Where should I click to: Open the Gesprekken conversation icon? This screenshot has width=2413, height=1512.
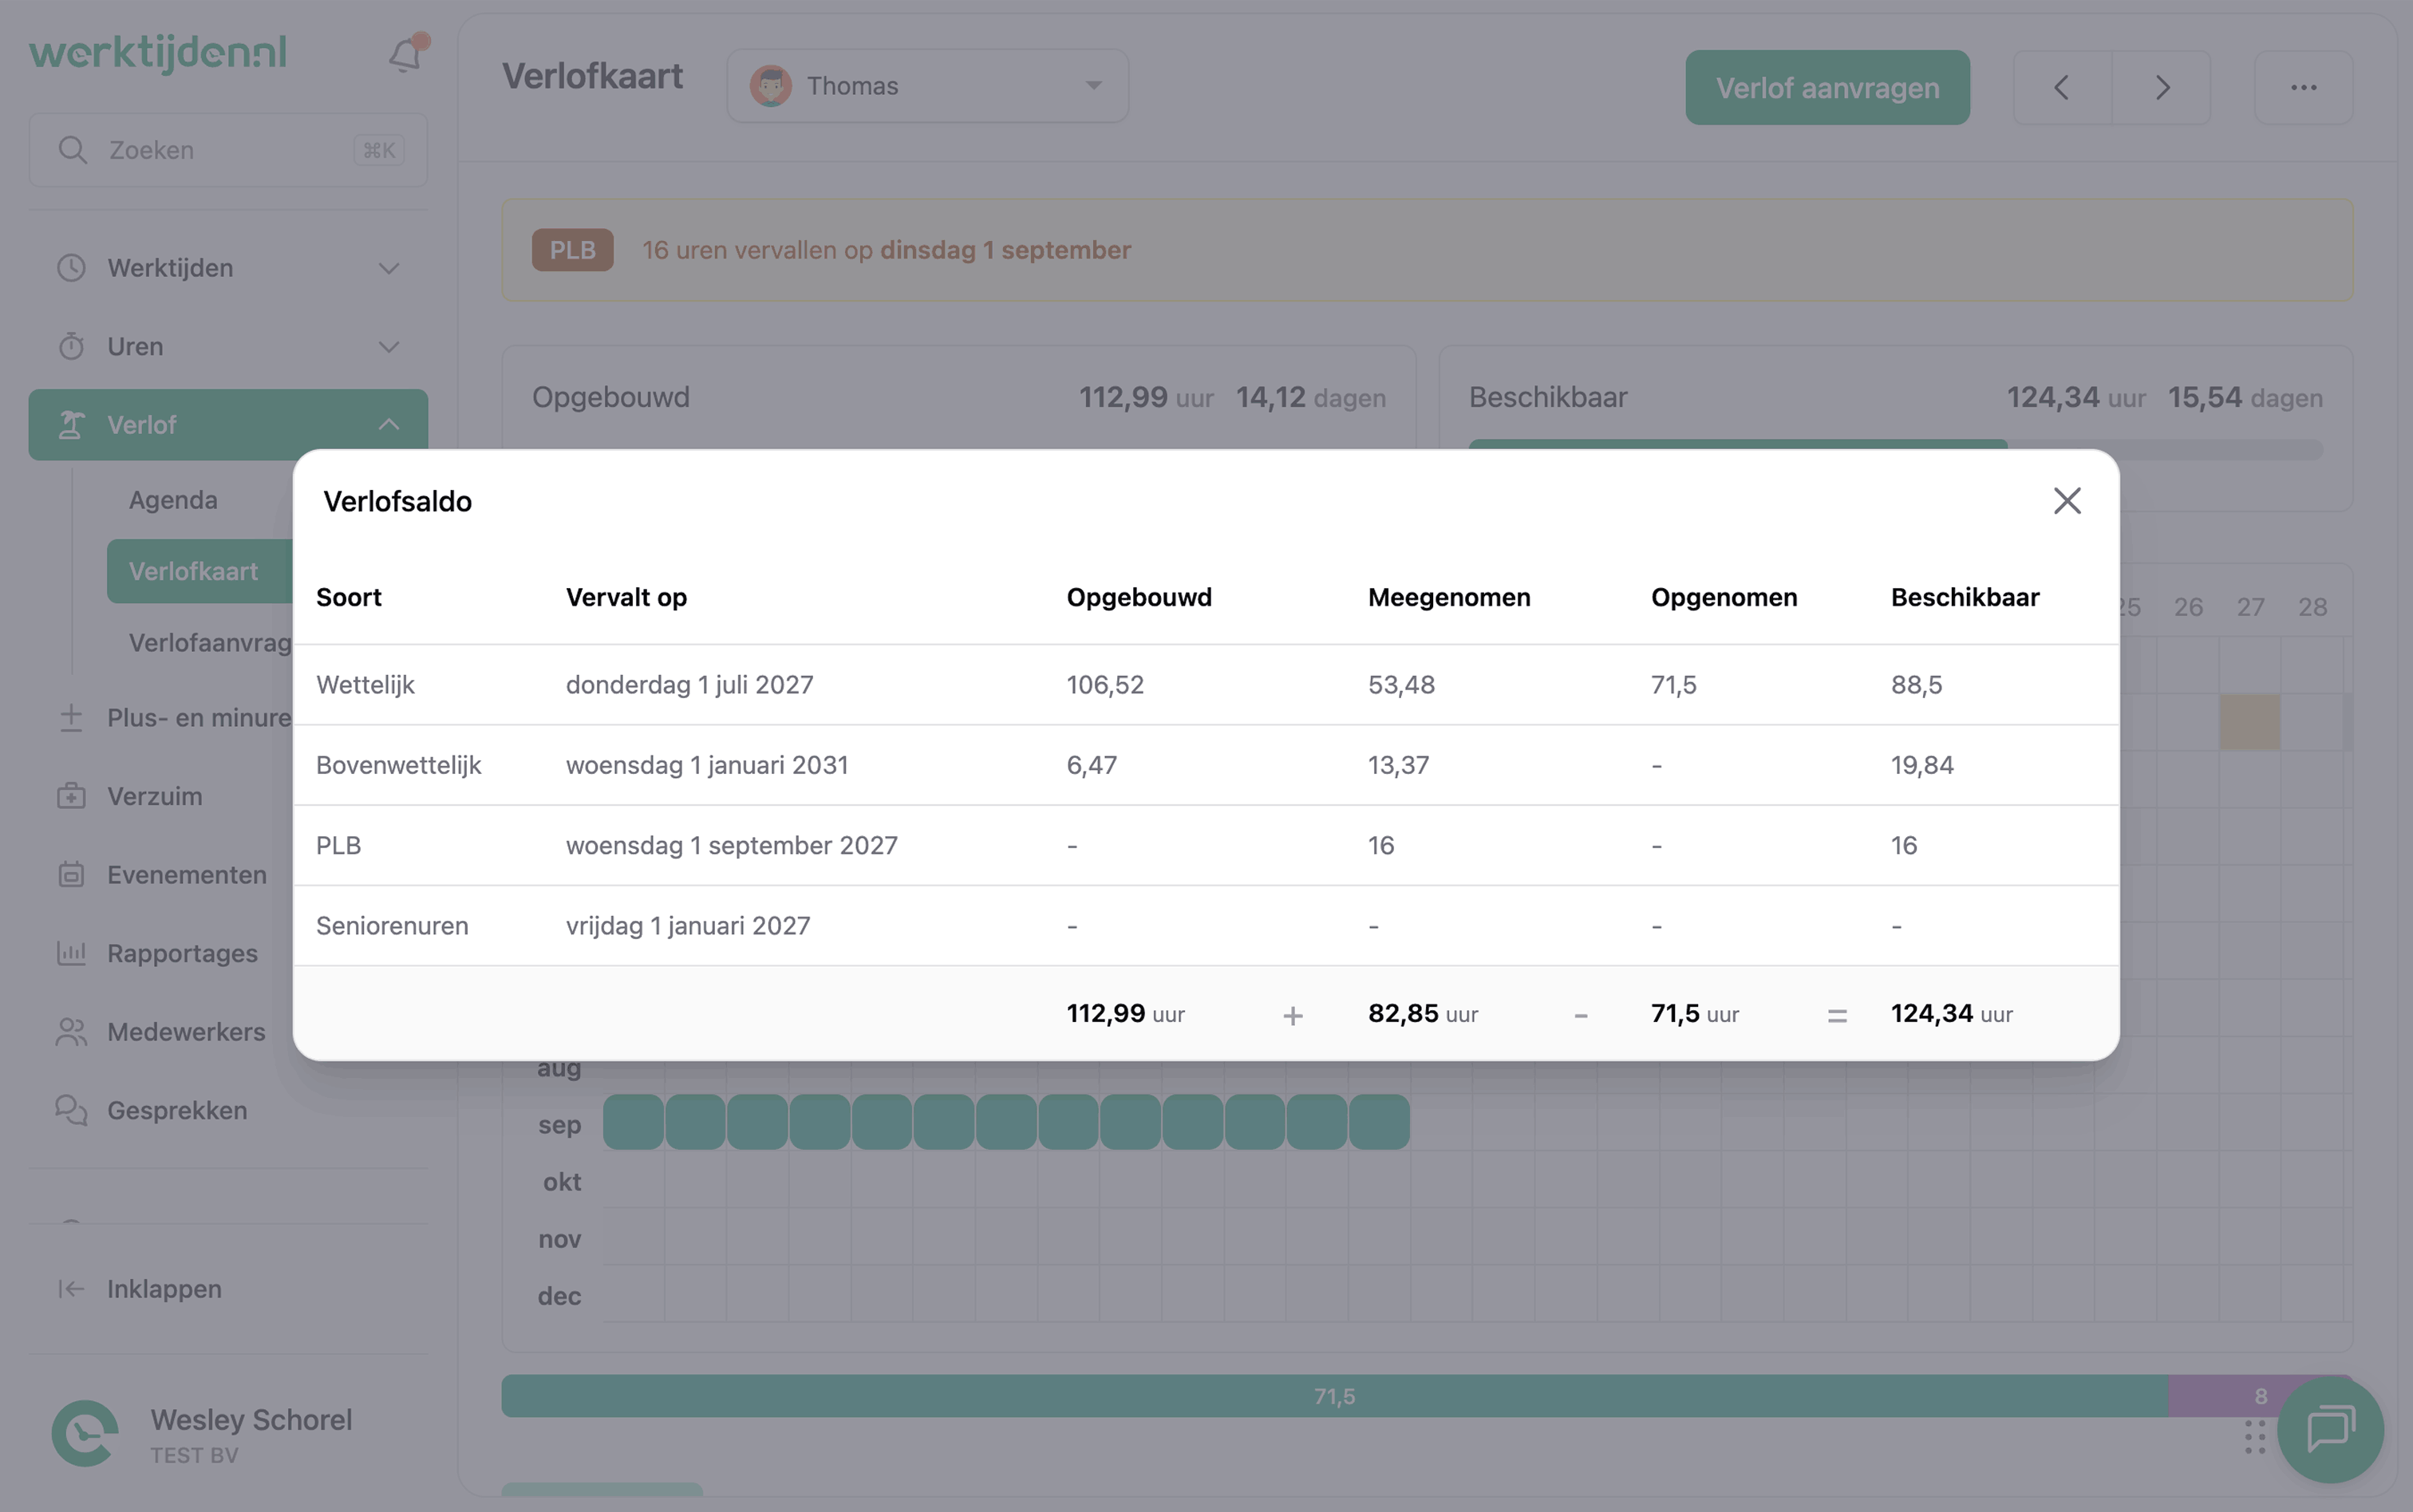(x=71, y=1110)
